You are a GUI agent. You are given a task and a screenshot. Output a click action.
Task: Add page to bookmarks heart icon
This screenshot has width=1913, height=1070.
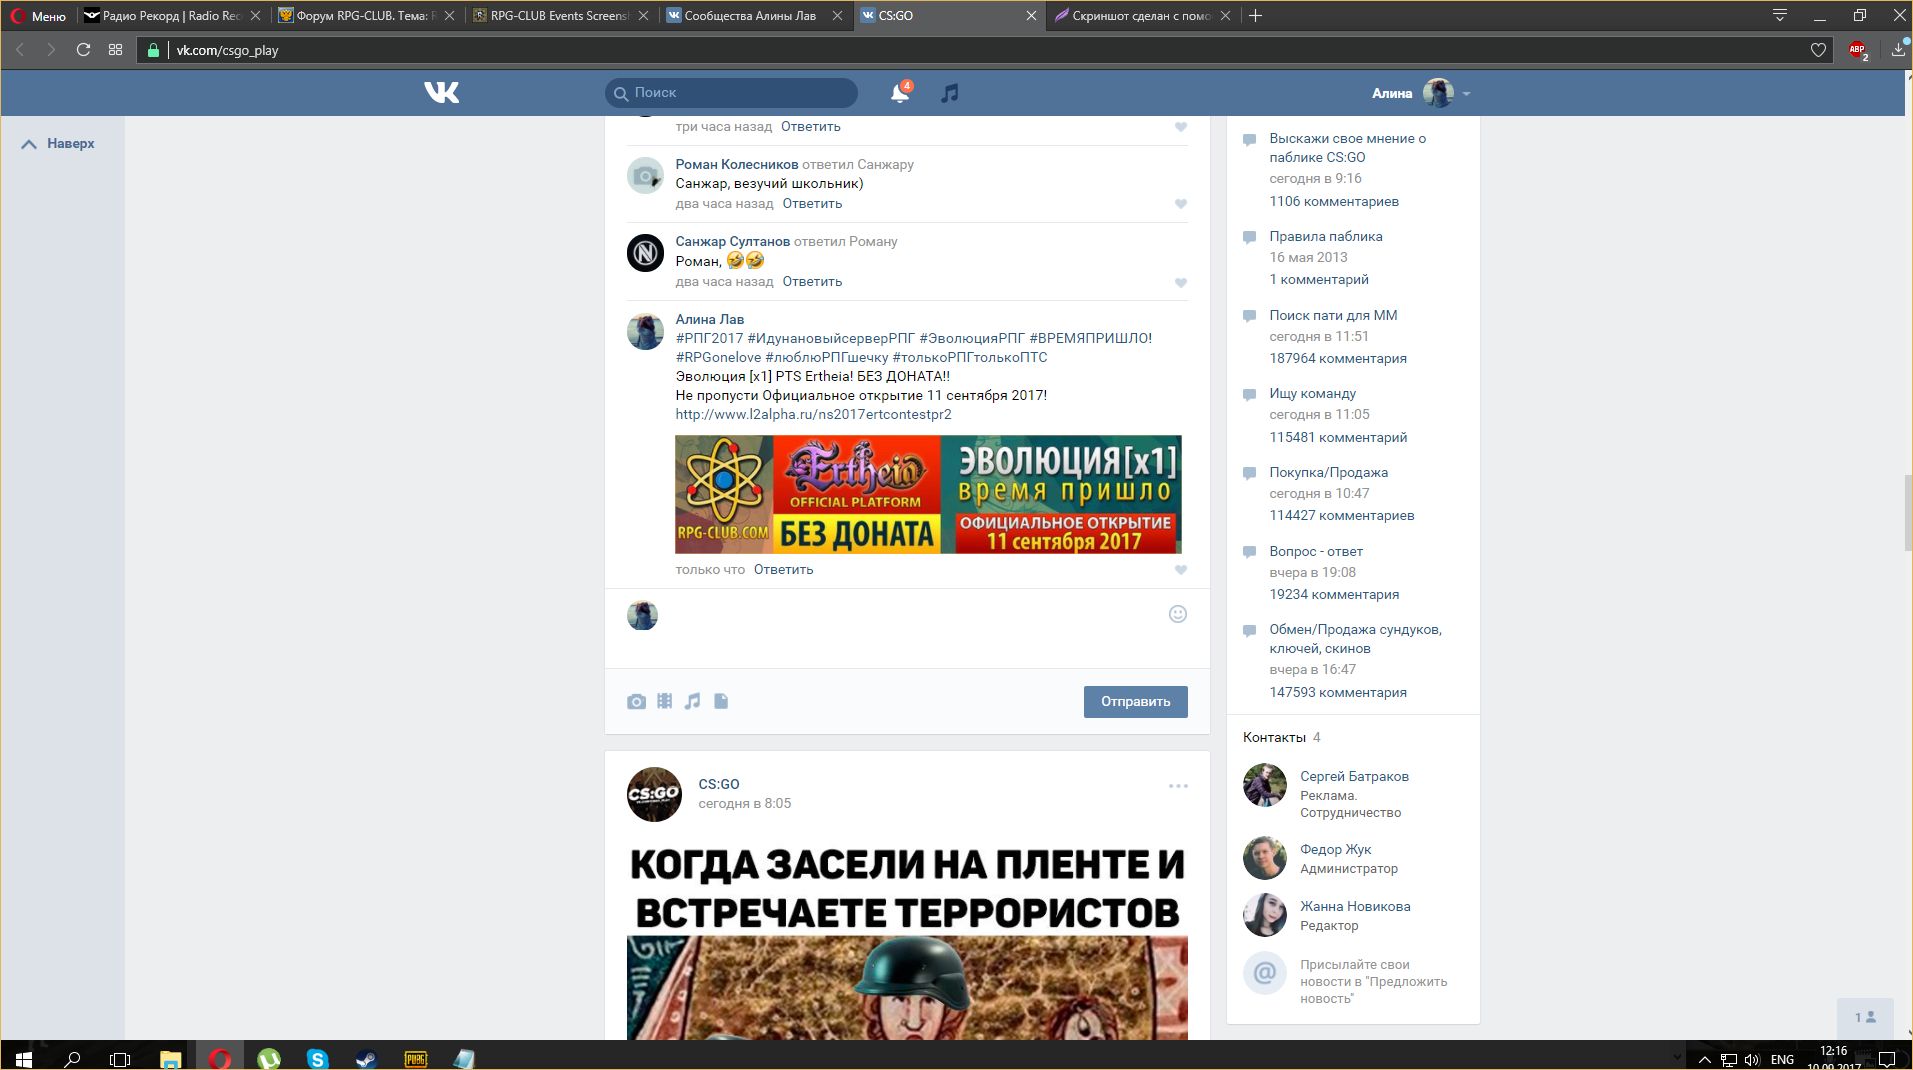point(1818,50)
